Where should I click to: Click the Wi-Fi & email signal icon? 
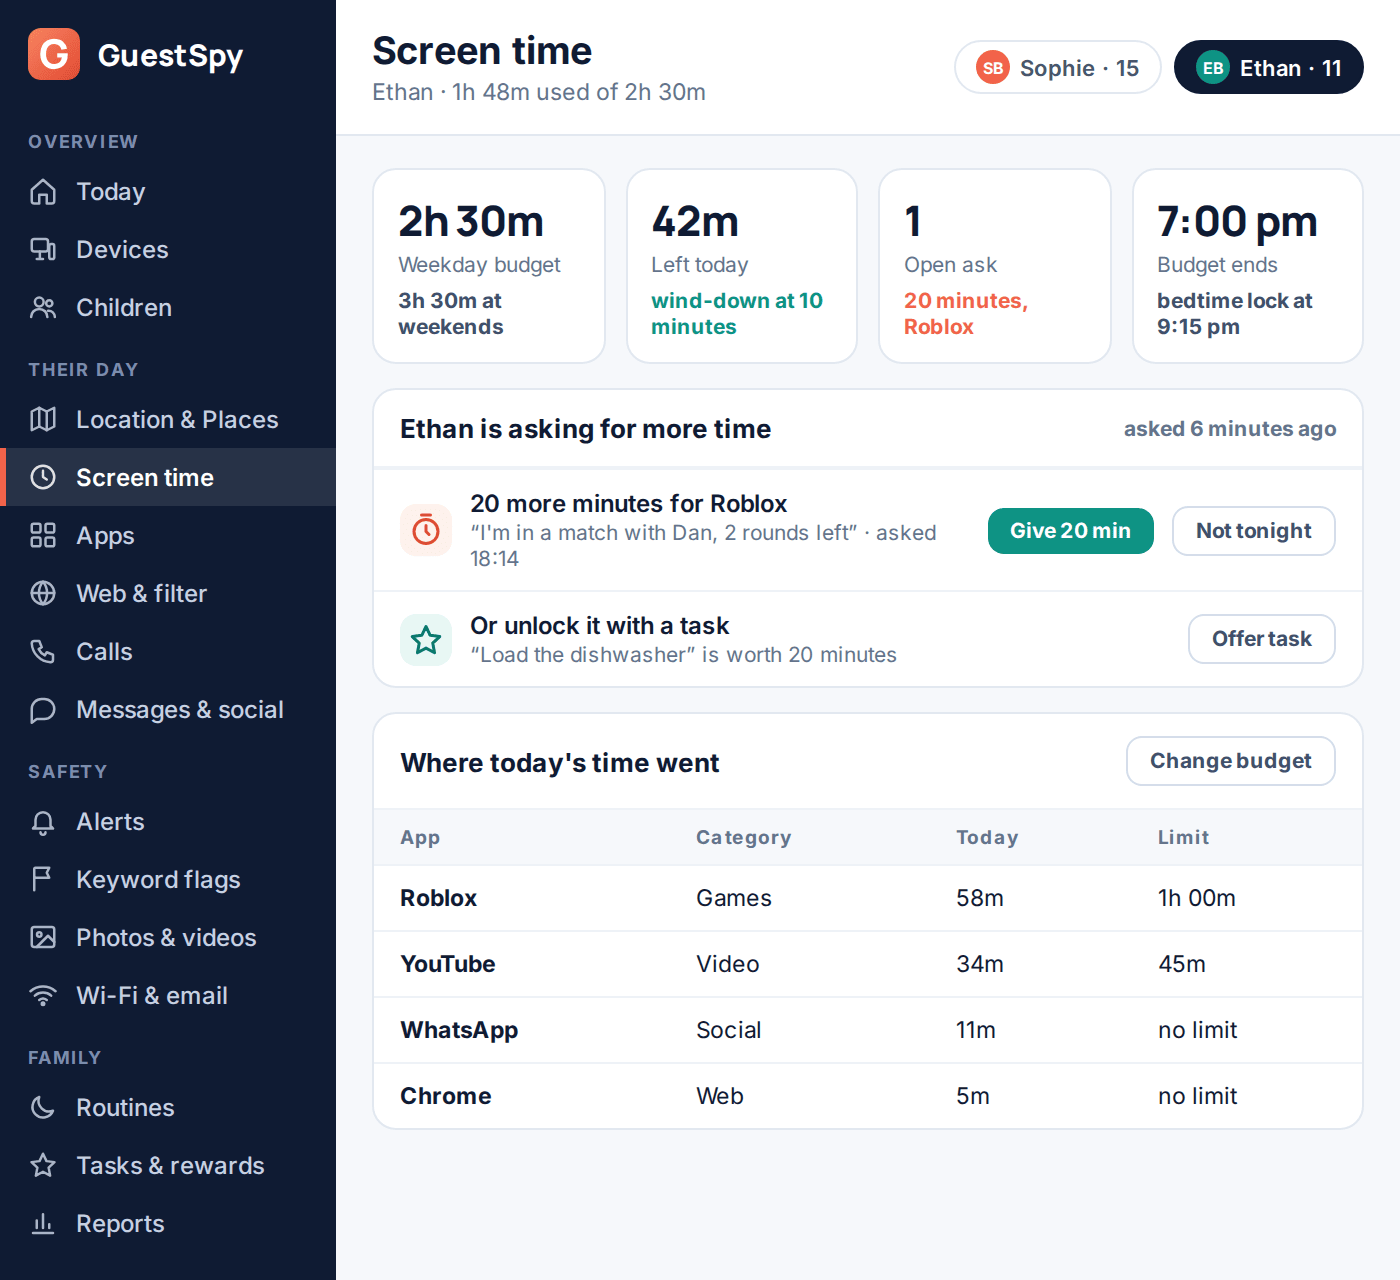pyautogui.click(x=43, y=995)
